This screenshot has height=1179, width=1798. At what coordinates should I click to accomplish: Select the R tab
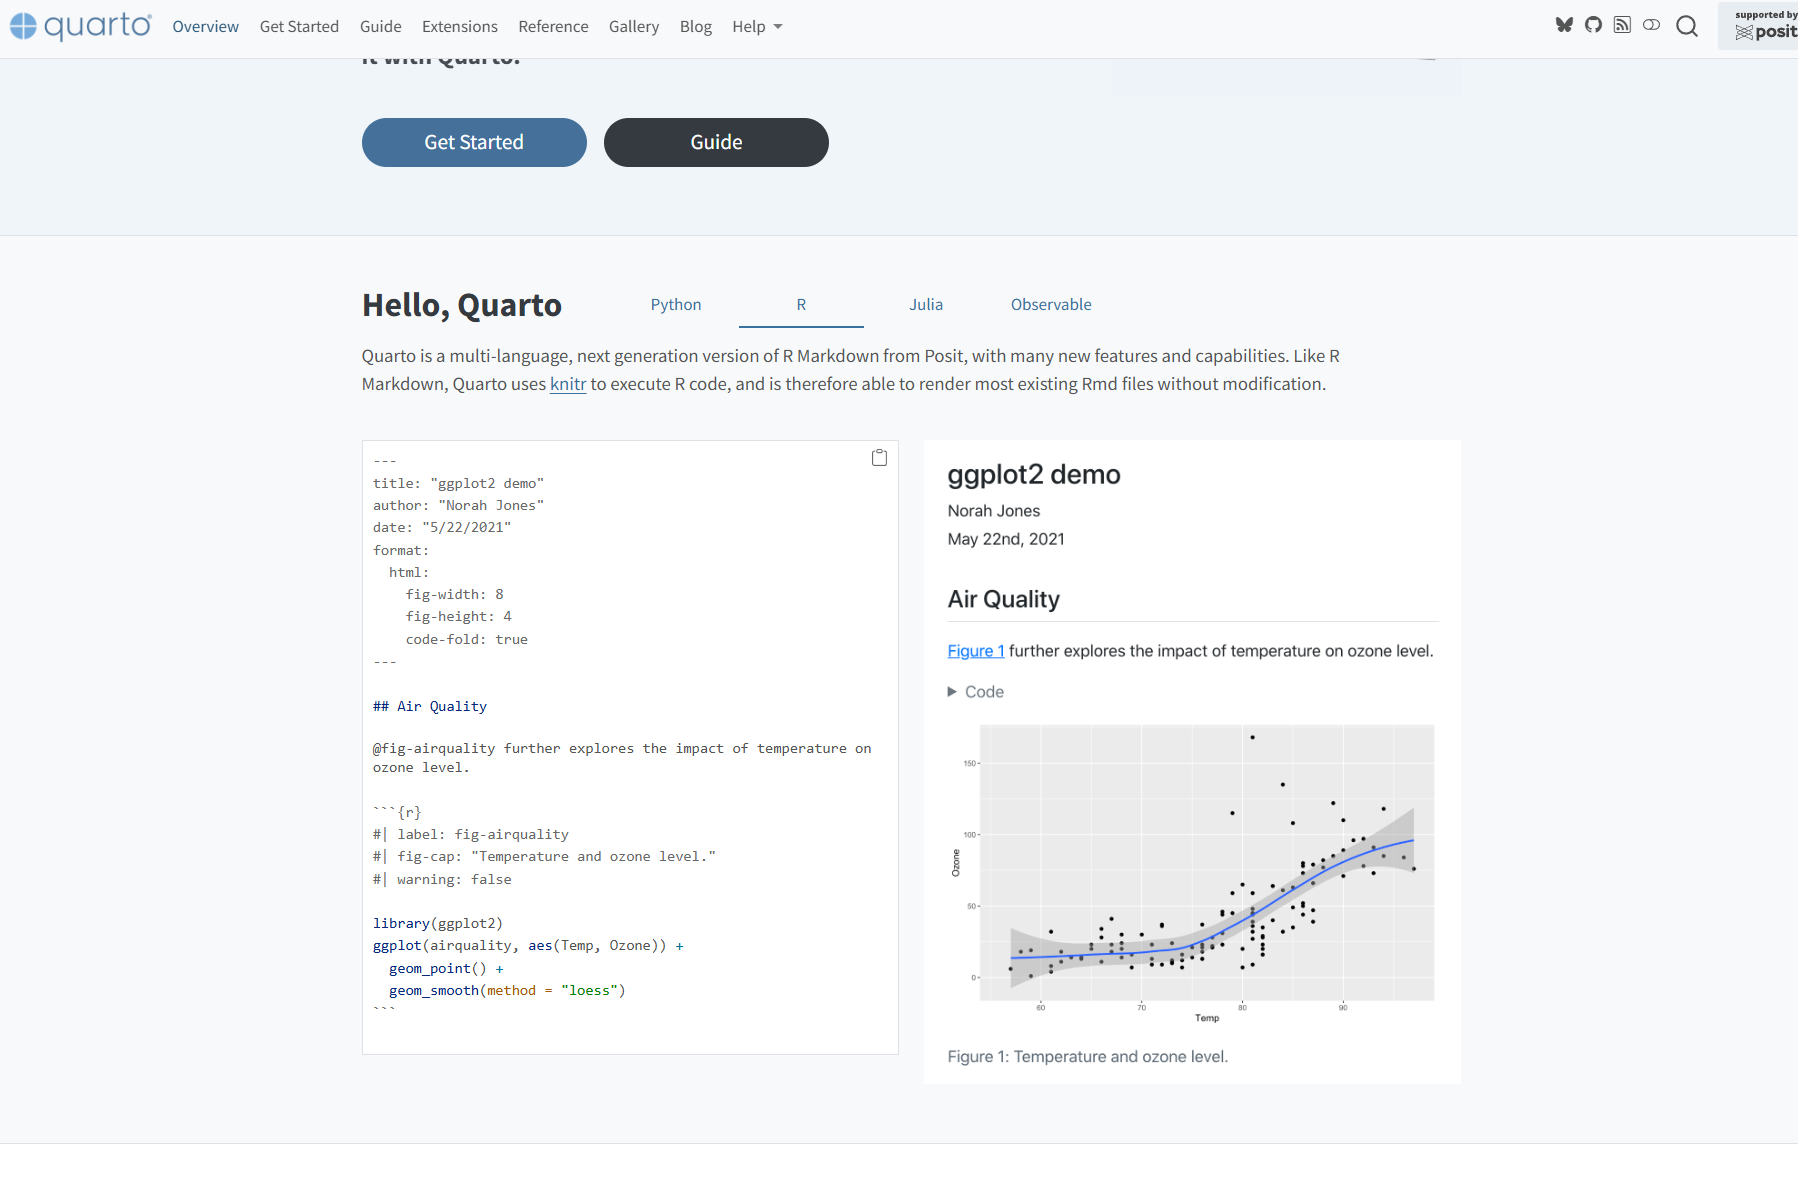801,305
